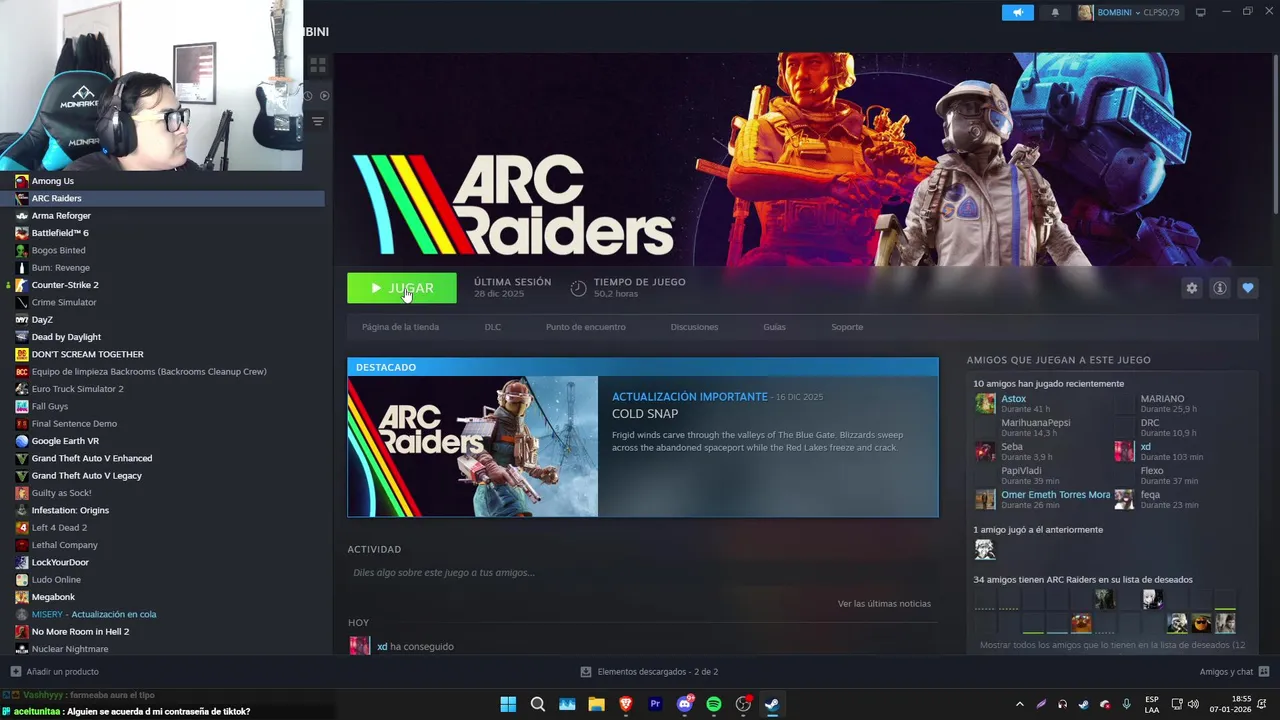Click Google Earth VR icon
This screenshot has height=720, width=1280.
point(22,441)
